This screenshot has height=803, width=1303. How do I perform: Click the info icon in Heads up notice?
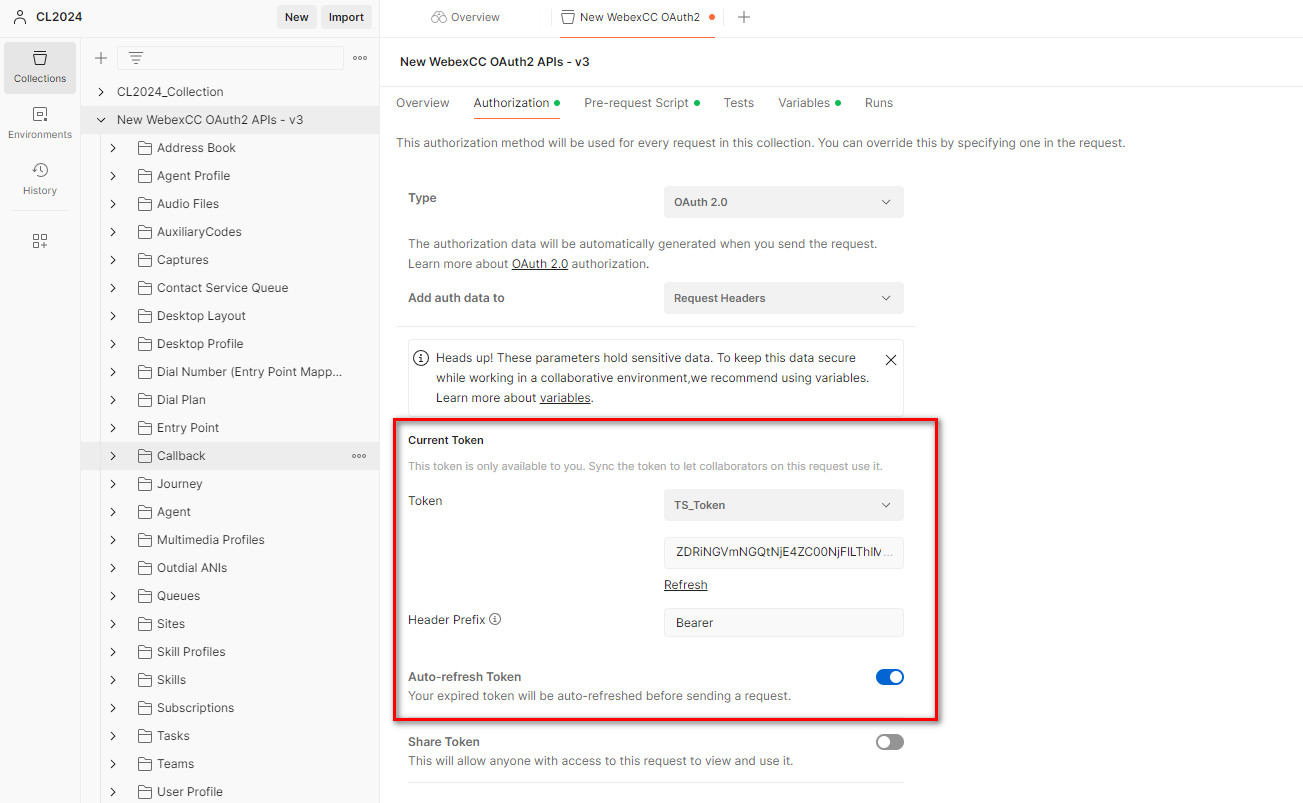421,358
